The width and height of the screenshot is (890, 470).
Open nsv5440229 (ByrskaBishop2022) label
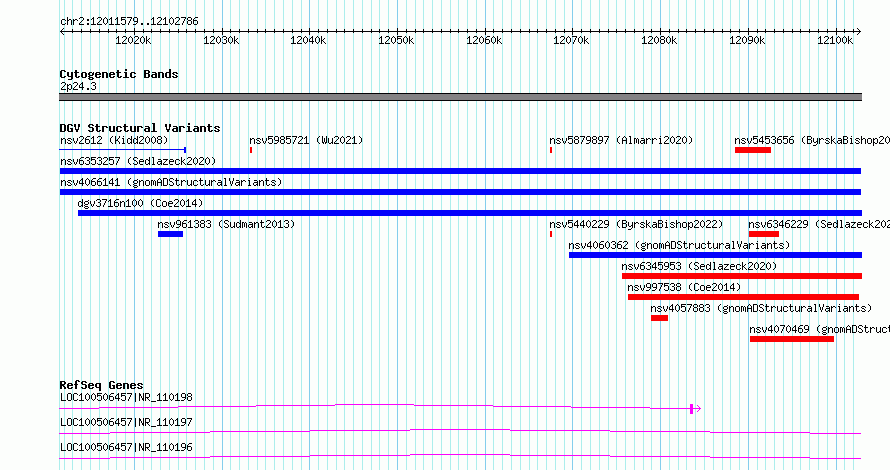point(636,224)
